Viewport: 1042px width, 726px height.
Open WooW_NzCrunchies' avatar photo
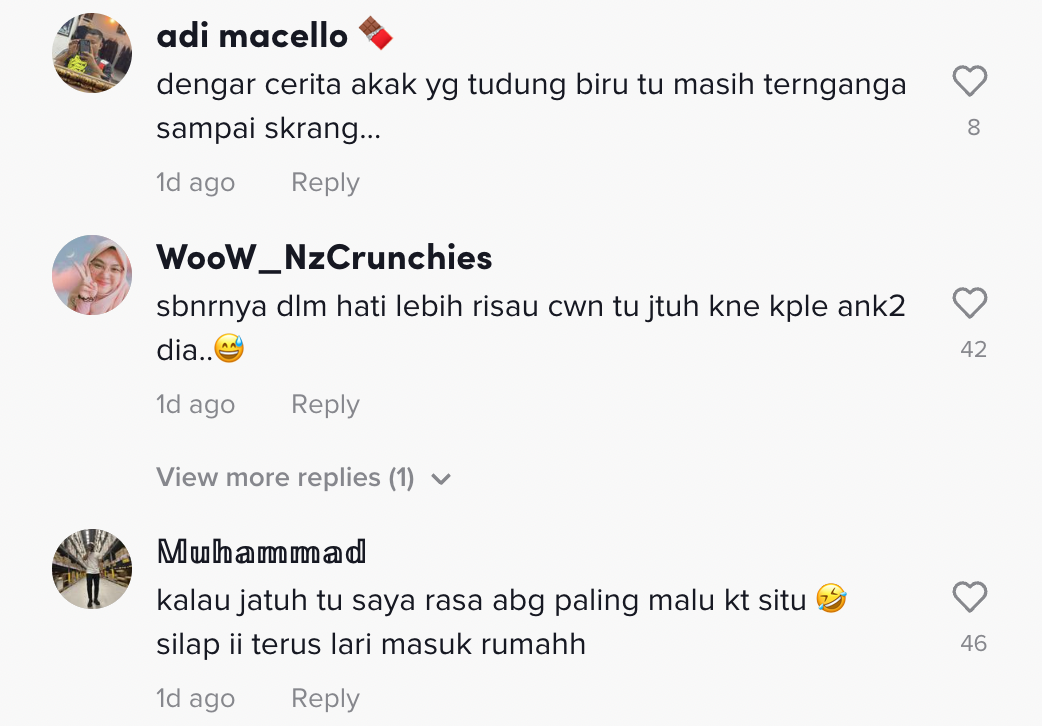click(x=92, y=275)
